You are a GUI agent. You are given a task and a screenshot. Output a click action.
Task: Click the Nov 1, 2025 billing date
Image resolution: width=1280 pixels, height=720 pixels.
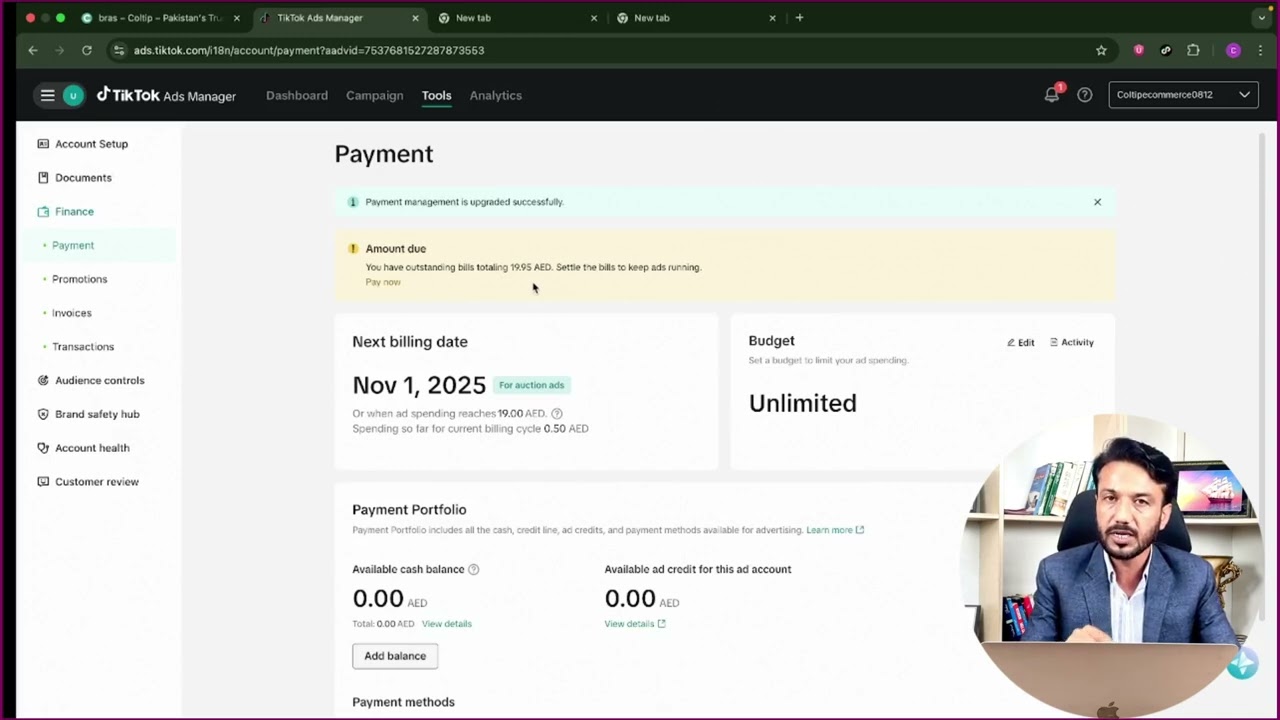click(x=419, y=385)
